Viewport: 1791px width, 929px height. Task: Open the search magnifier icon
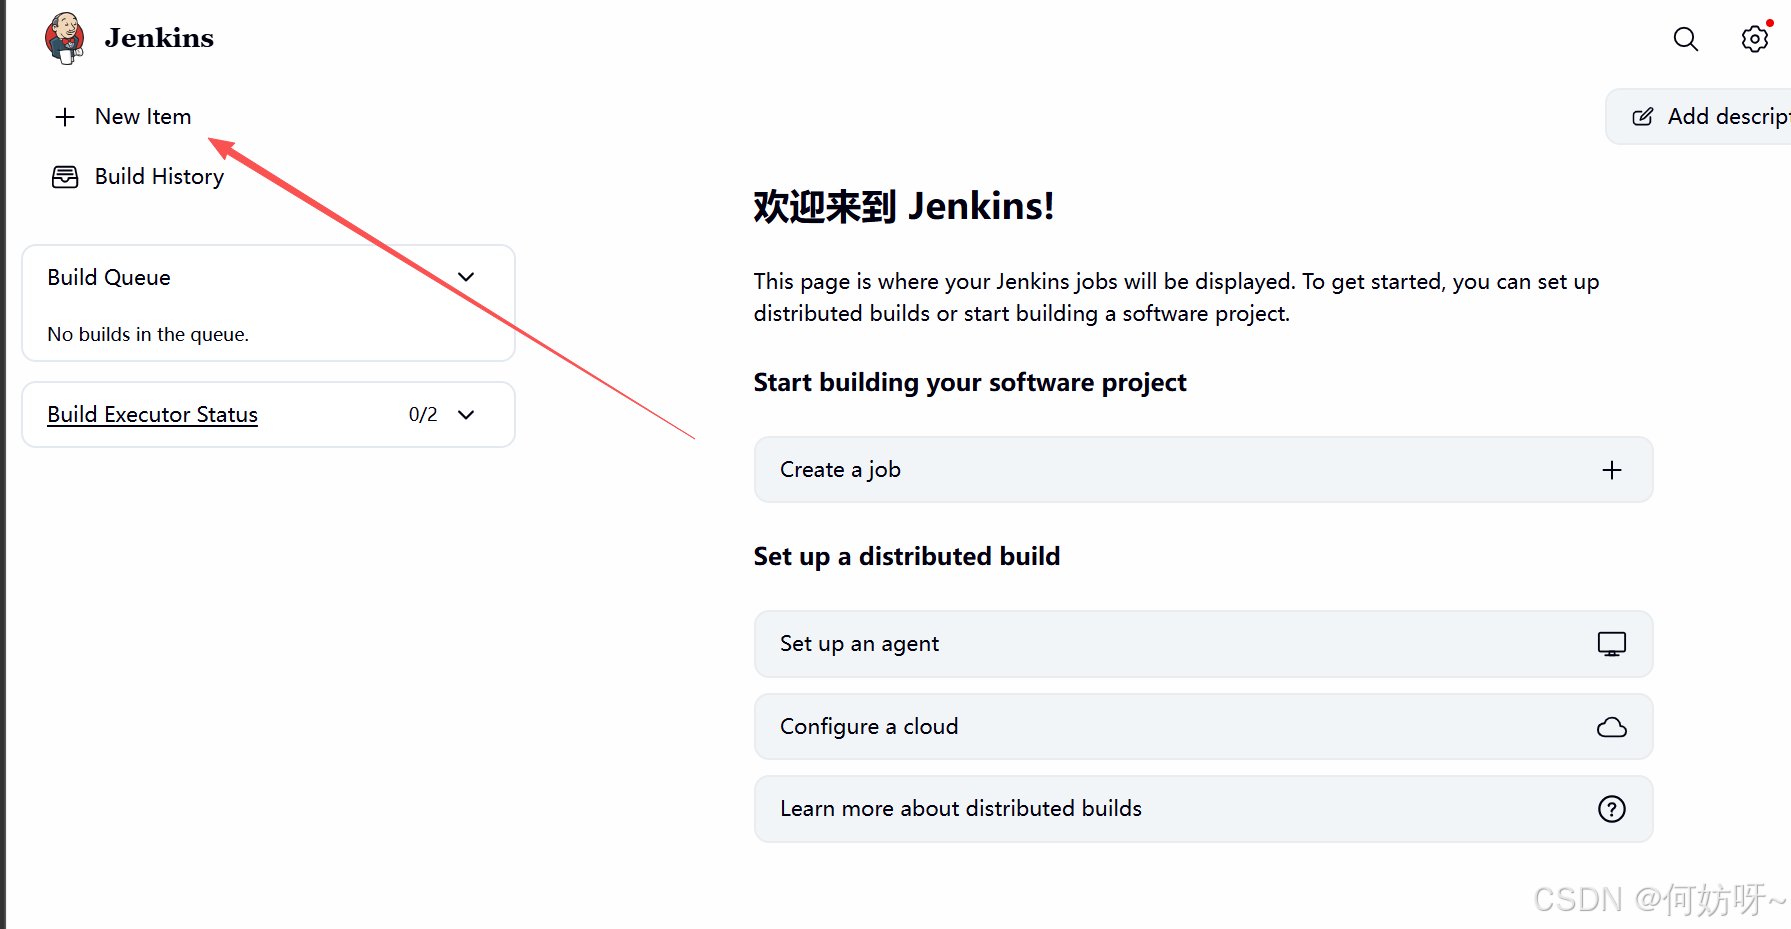1686,39
